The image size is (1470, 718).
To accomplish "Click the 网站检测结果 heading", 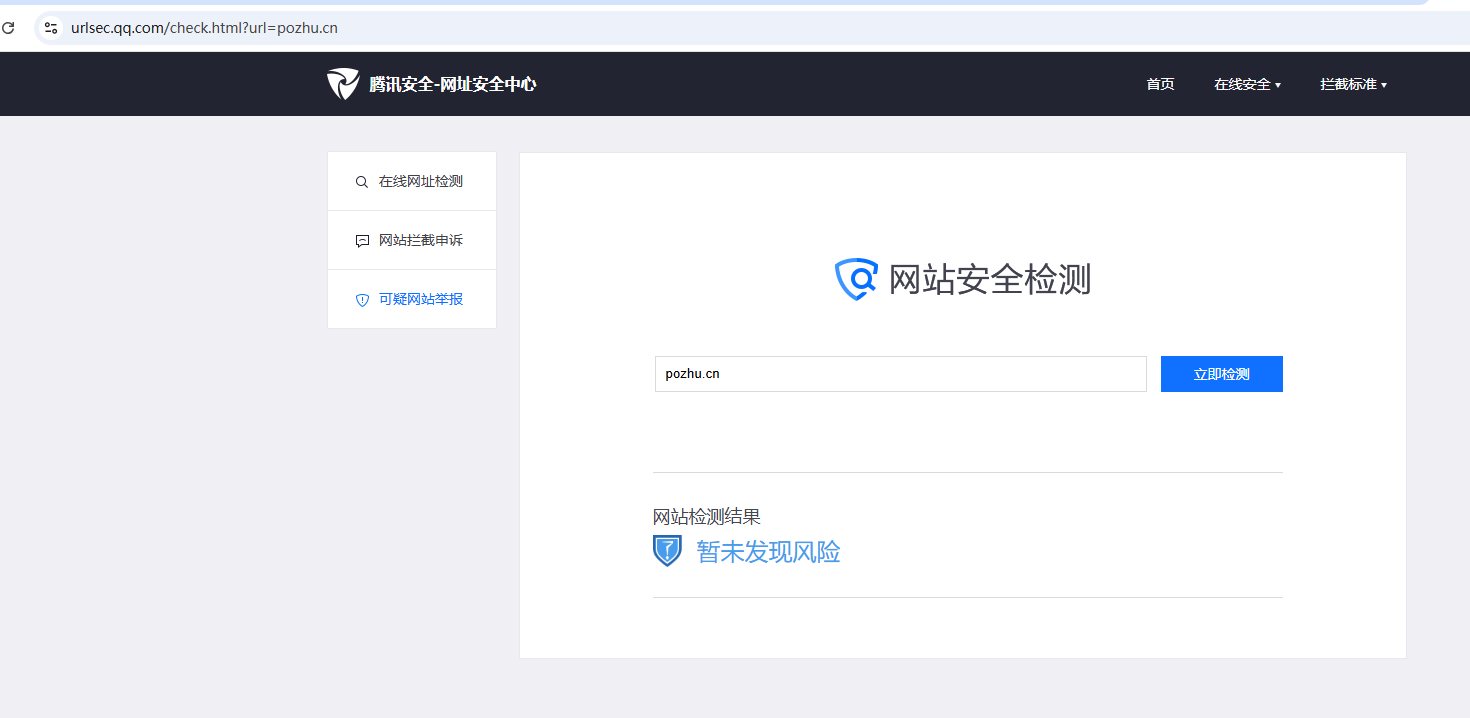I will [707, 517].
